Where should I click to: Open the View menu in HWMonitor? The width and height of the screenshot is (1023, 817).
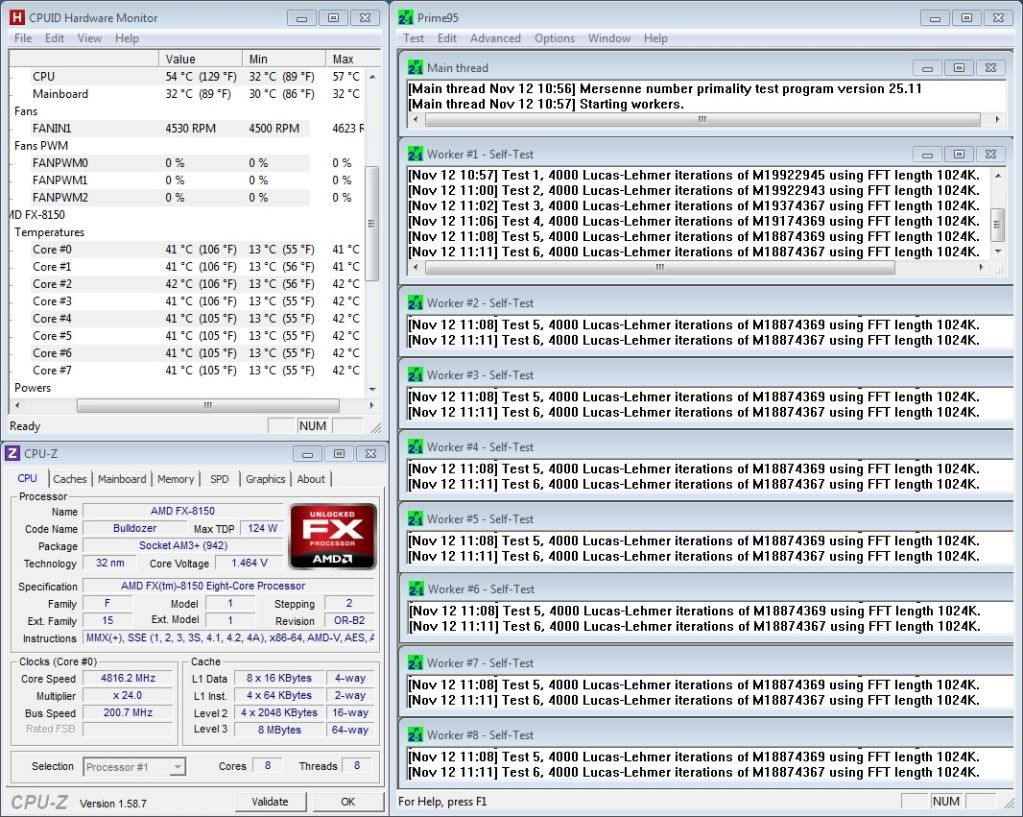tap(90, 38)
